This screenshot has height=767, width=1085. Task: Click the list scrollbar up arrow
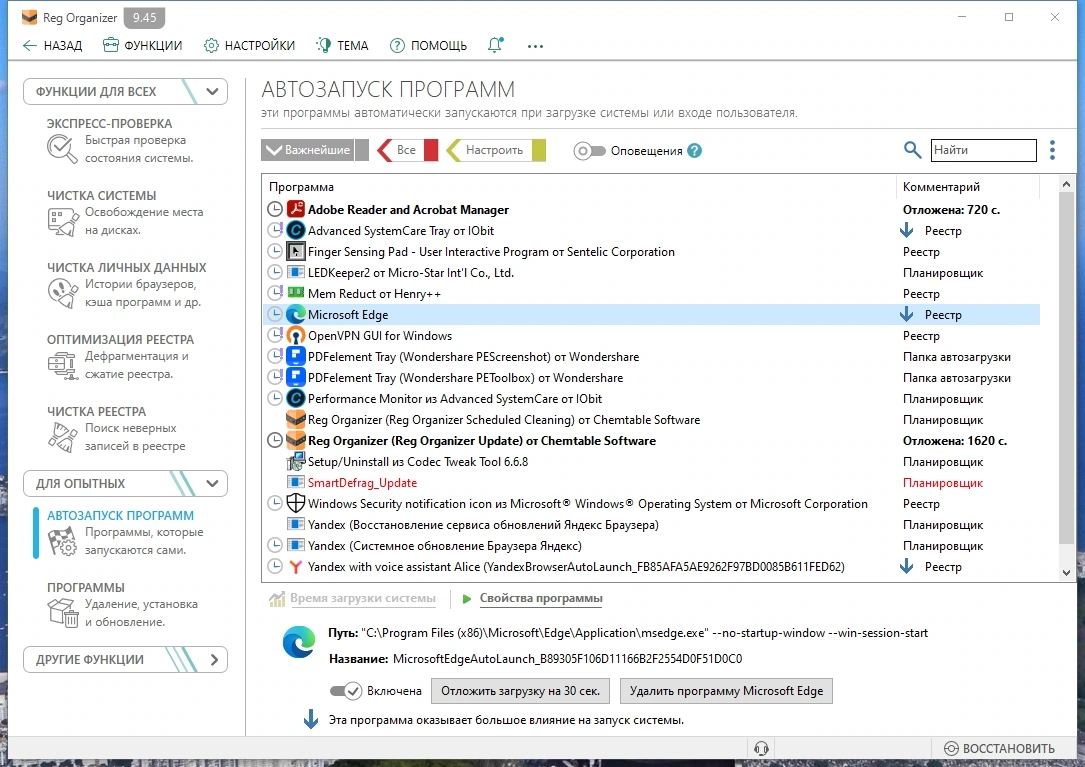point(1066,183)
